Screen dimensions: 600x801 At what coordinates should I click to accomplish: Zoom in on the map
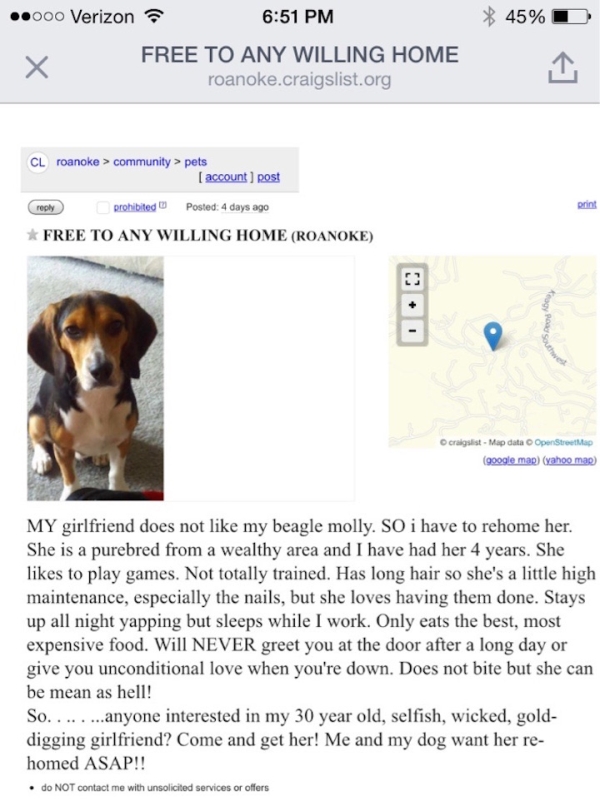click(x=413, y=305)
